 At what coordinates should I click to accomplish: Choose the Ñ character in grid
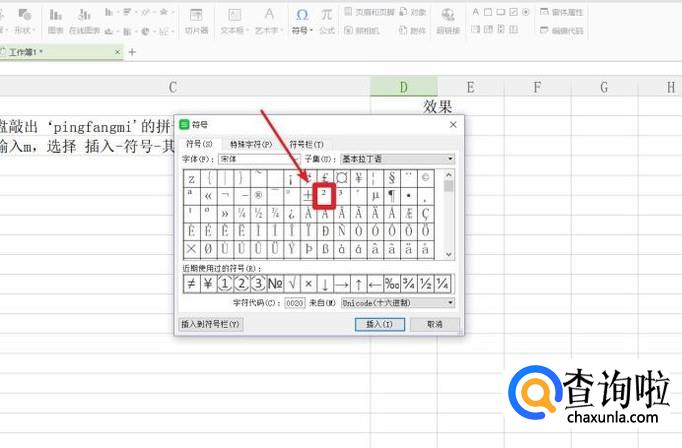(341, 231)
